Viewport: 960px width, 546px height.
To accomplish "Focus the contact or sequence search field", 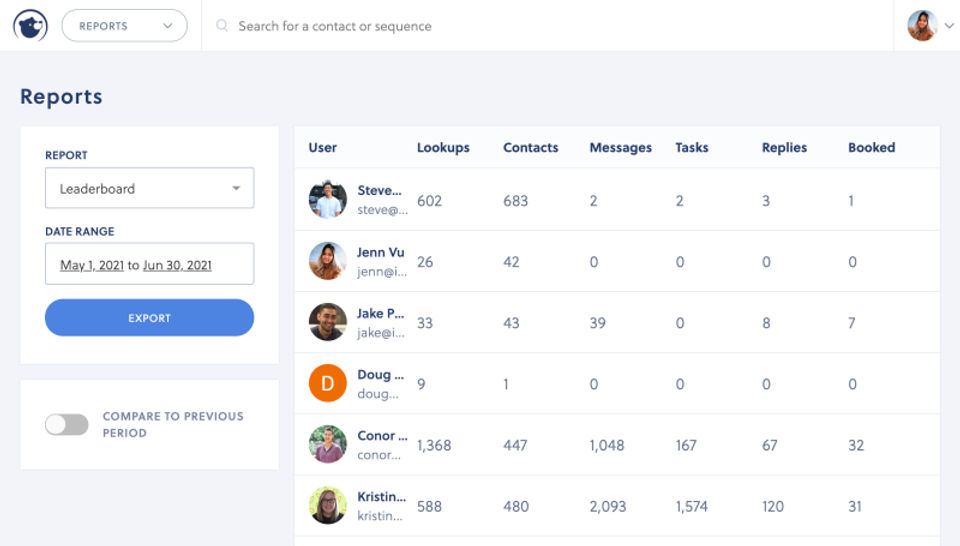I will point(335,26).
